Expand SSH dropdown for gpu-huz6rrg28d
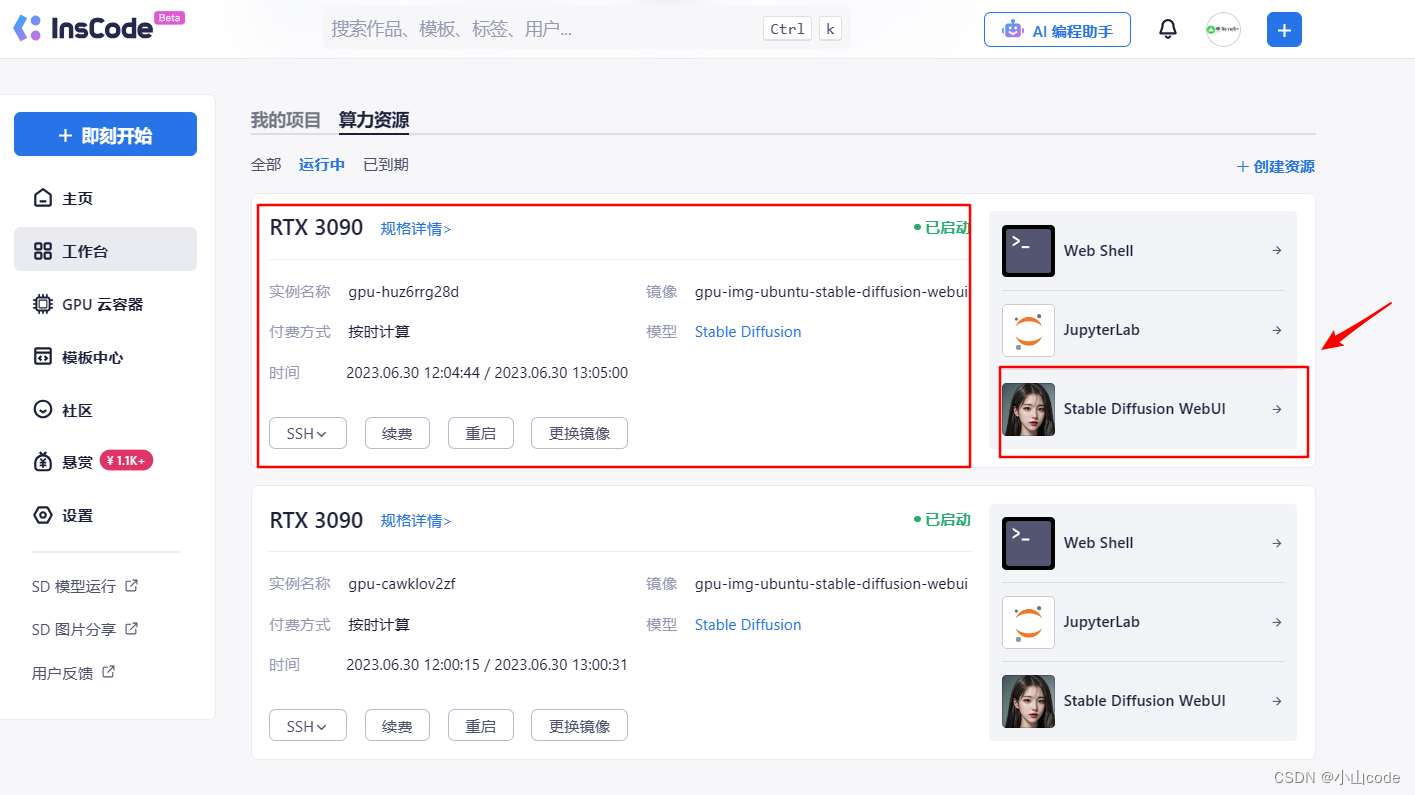The image size is (1415, 795). tap(308, 433)
